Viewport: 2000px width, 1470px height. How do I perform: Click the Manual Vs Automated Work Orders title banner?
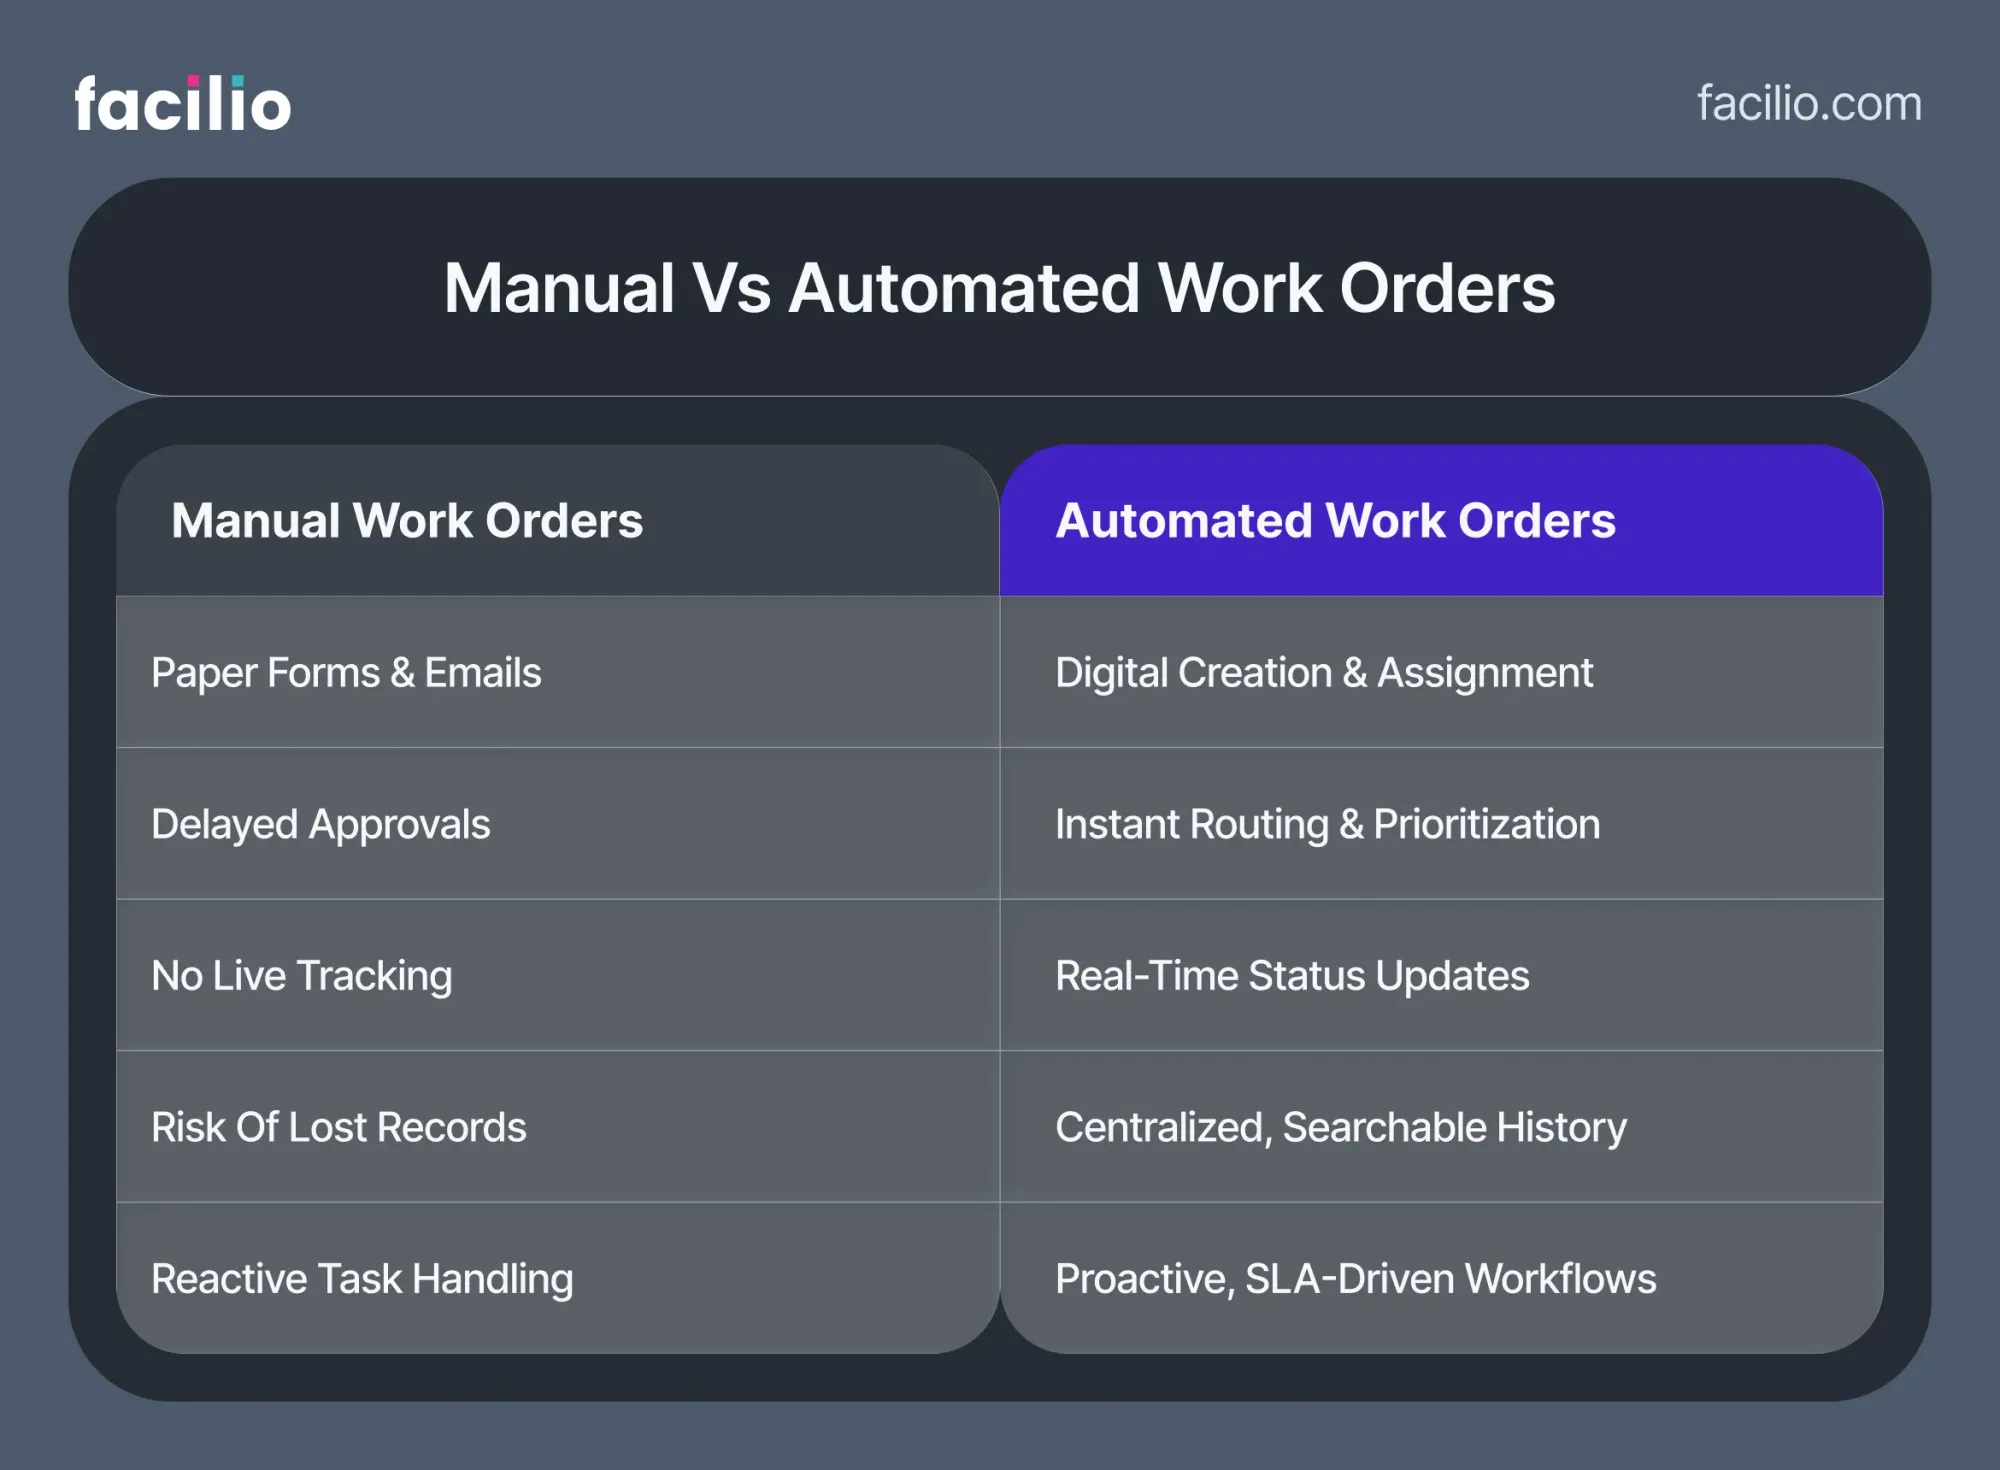tap(1000, 289)
